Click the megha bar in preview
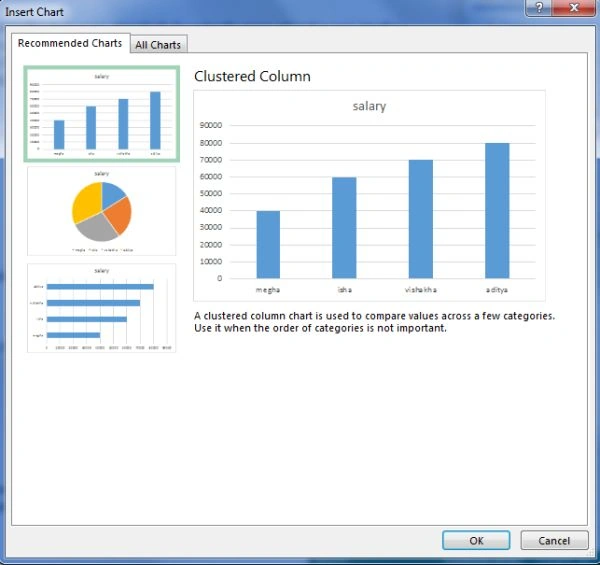The width and height of the screenshot is (600, 565). (268, 244)
